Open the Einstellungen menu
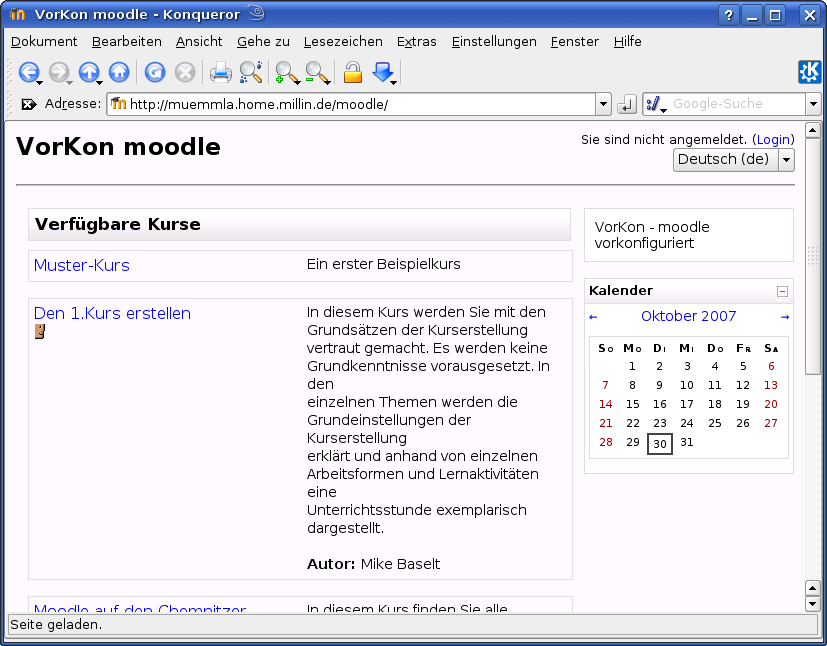 pyautogui.click(x=494, y=42)
